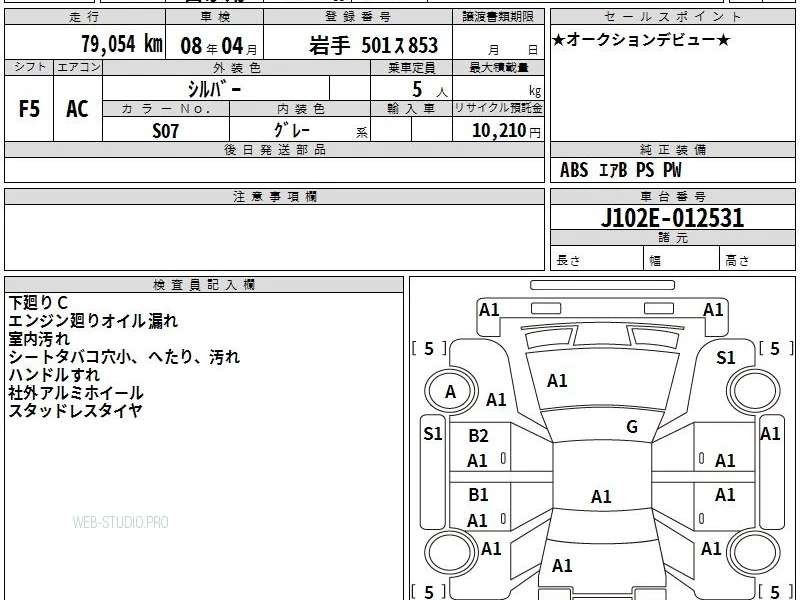The height and width of the screenshot is (600, 800).
Task: Select registration number 岩手 501ス853
Action: [373, 46]
